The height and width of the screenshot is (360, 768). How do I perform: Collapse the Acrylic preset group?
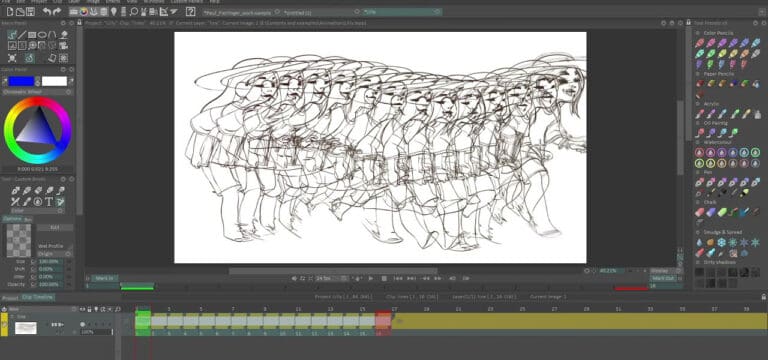point(697,104)
